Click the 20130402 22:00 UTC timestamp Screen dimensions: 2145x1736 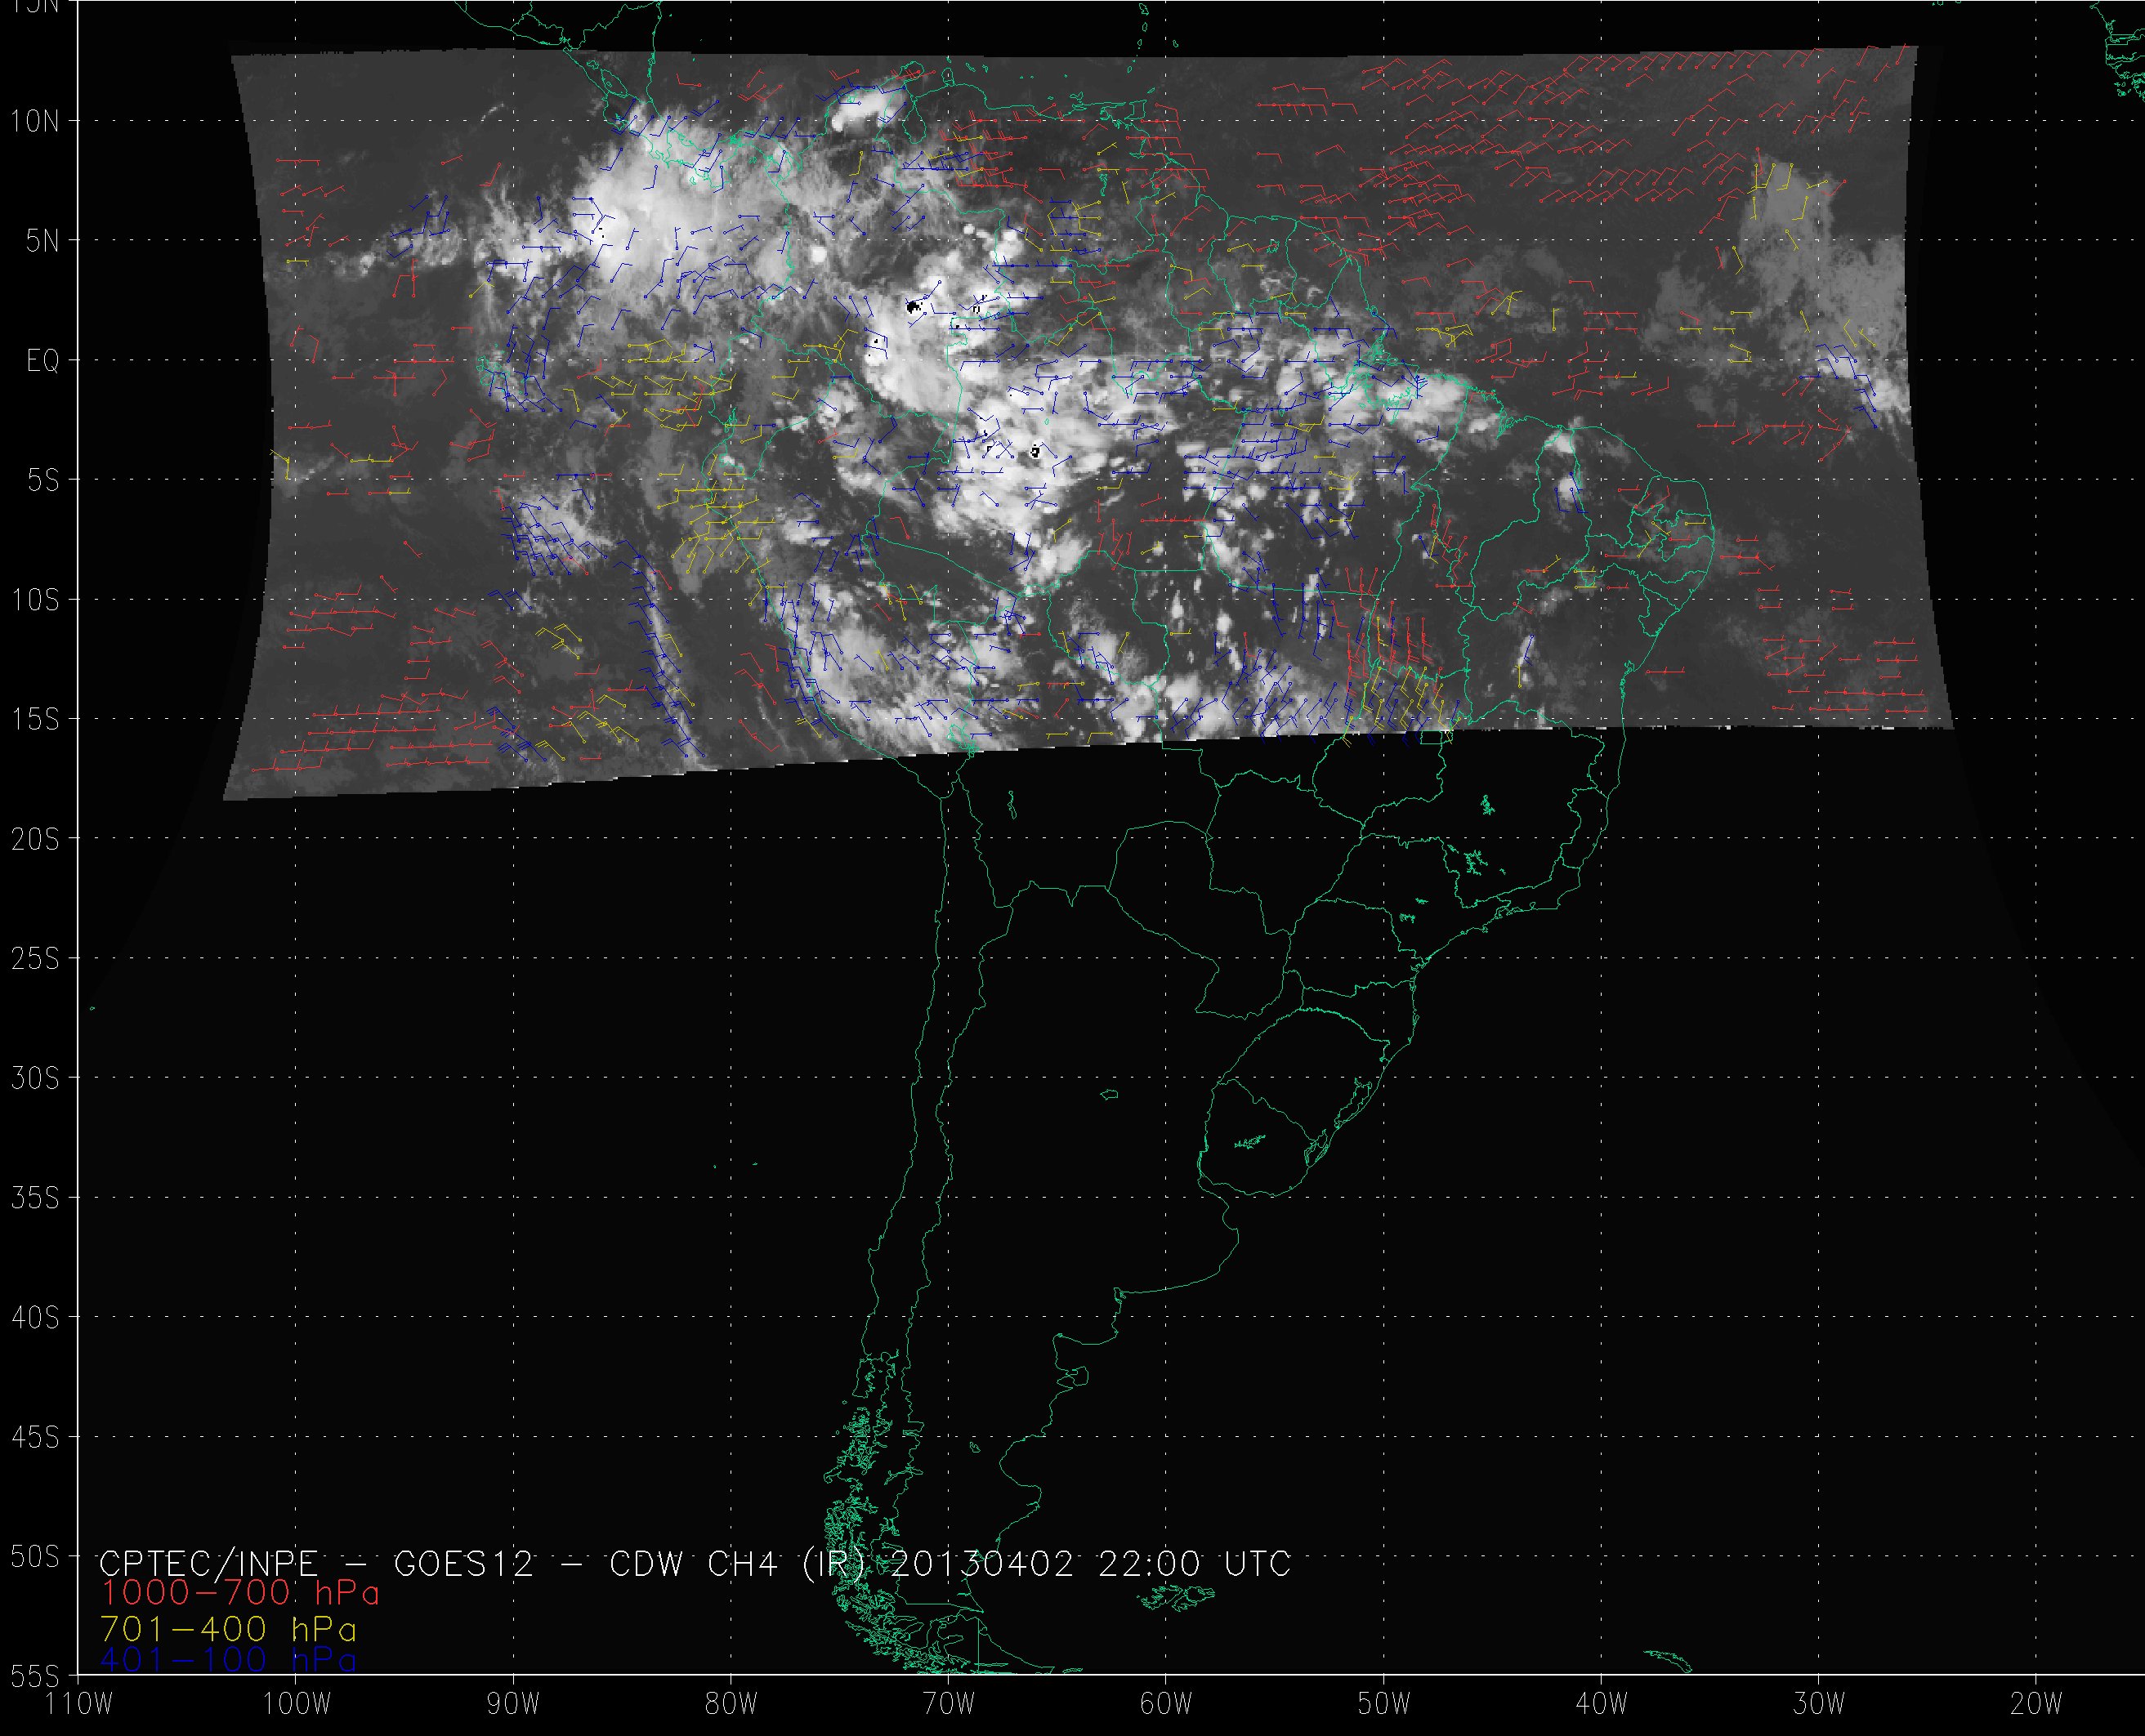point(1090,1563)
